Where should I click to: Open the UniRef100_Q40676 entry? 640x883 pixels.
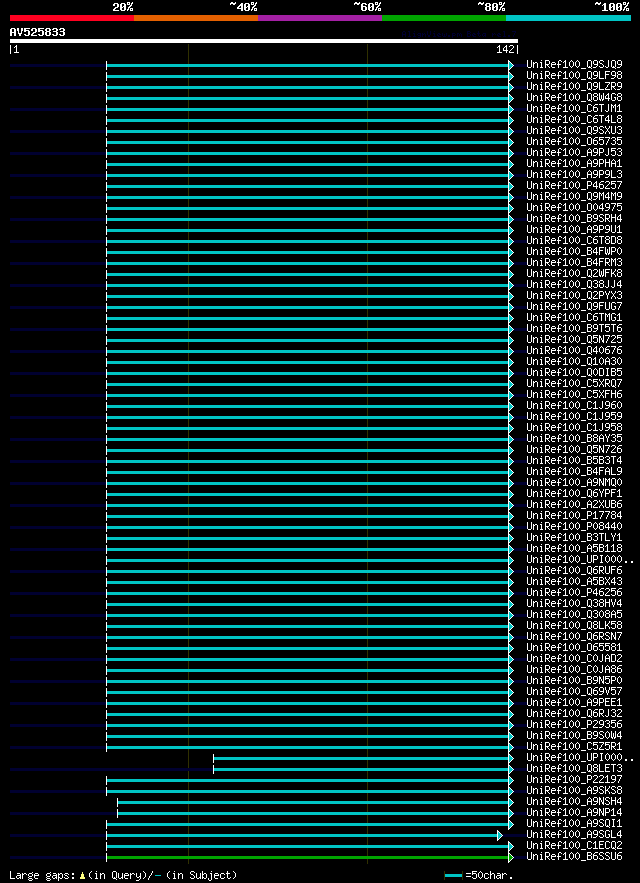(574, 350)
